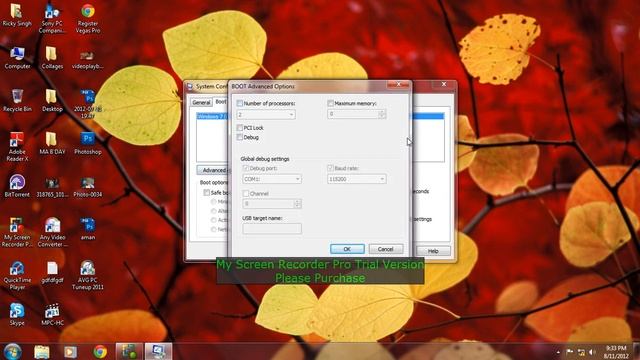Open Register Vegas Pro shortcut

coord(88,18)
